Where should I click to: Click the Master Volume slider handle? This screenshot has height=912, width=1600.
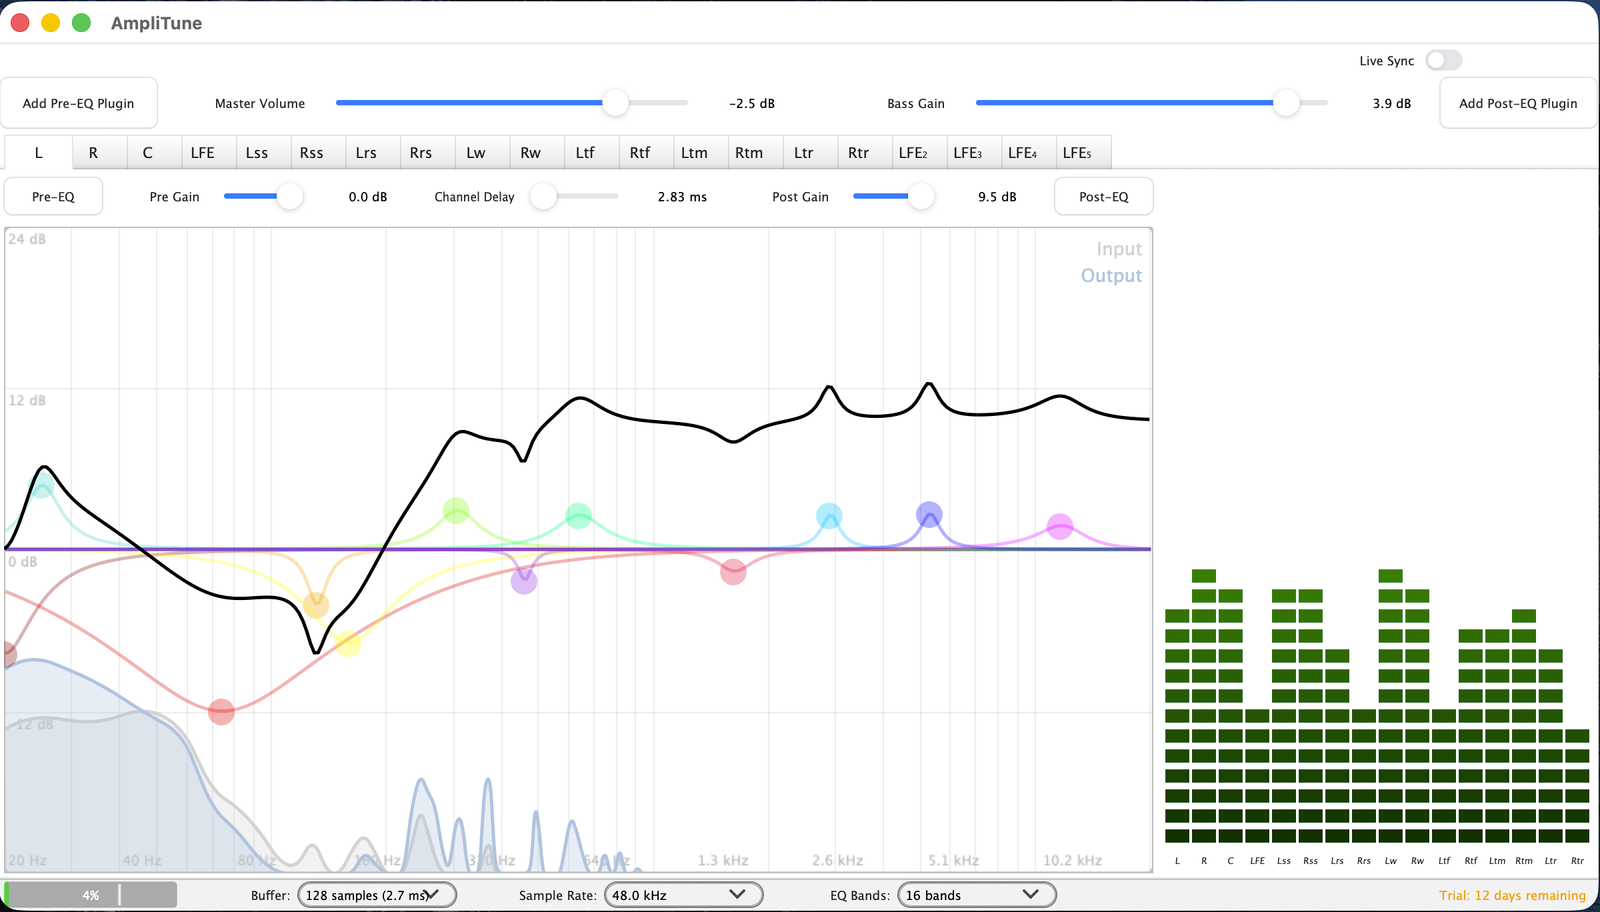pos(615,103)
